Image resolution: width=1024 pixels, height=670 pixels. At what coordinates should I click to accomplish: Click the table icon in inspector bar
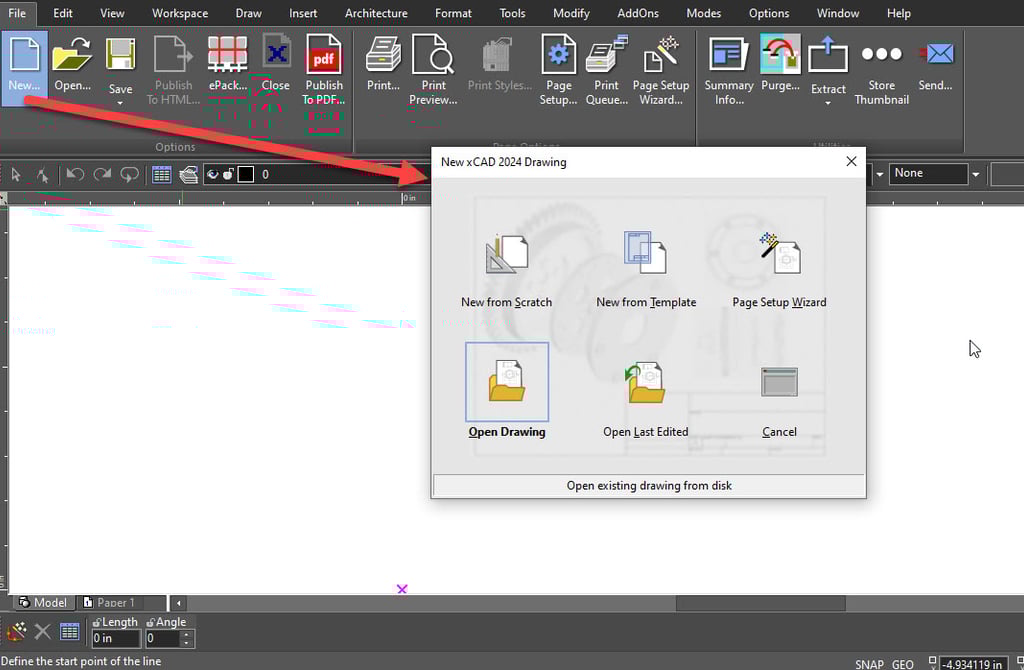pos(70,631)
